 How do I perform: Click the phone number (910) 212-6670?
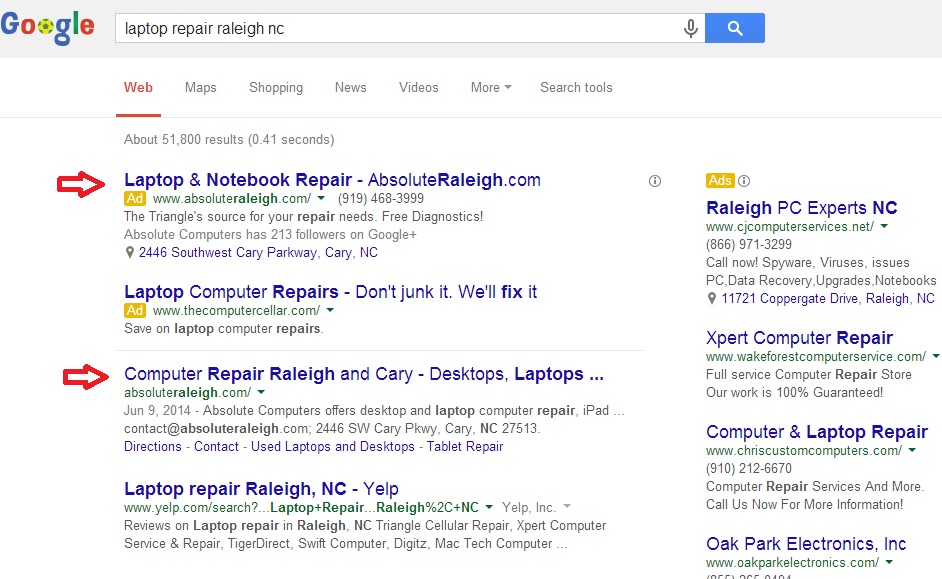[749, 468]
